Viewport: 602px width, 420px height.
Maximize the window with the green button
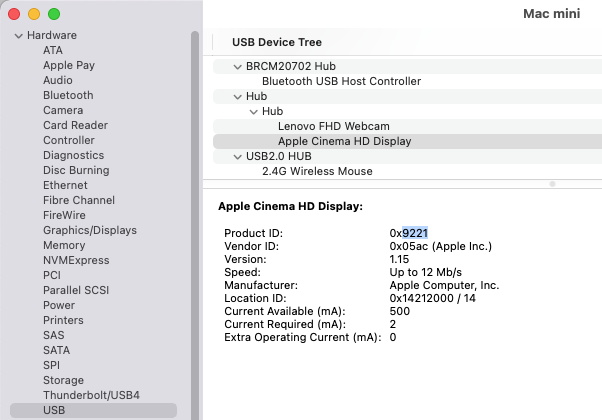click(54, 14)
